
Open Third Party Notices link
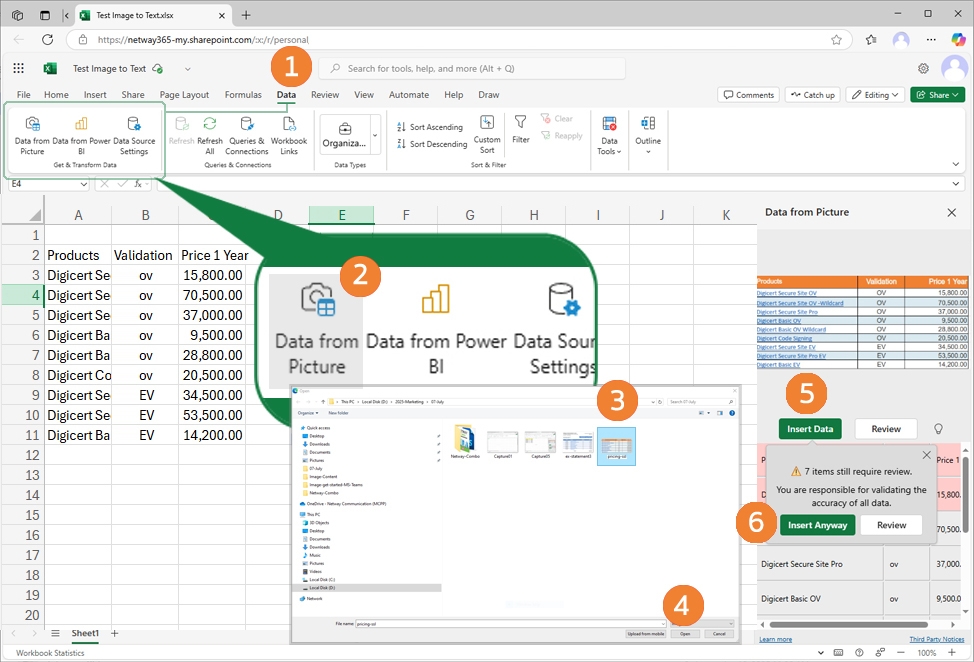937,639
